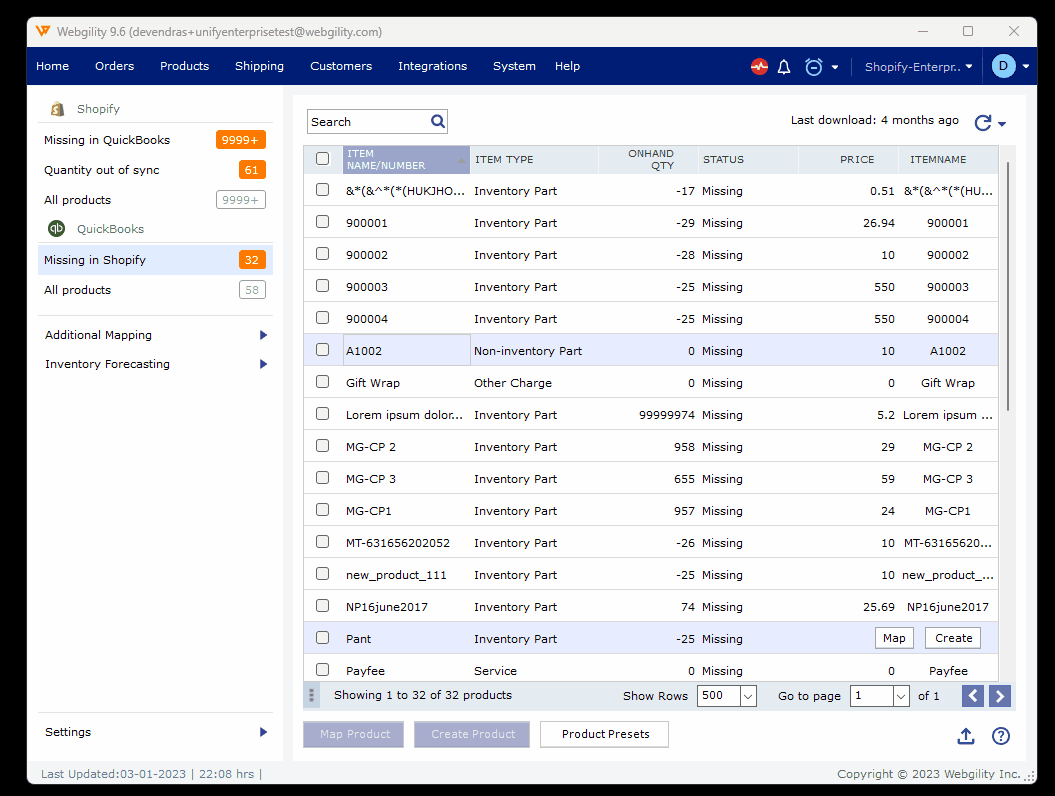This screenshot has height=796, width=1055.
Task: Click the Map button in Pant row
Action: tap(894, 638)
